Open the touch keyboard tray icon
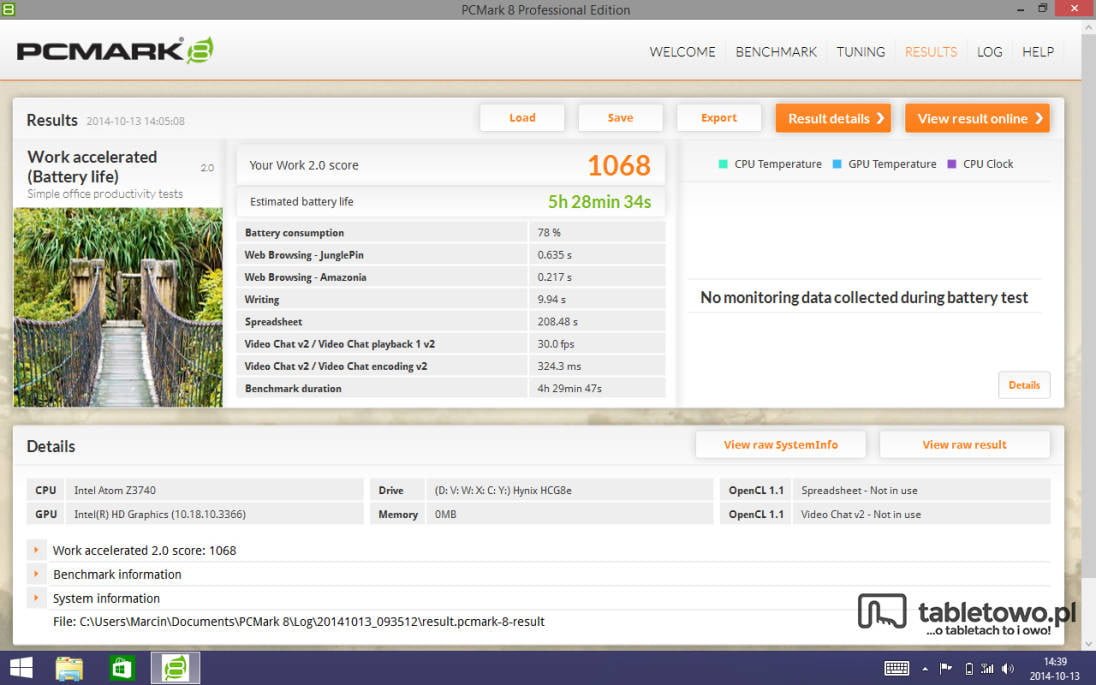 (x=897, y=669)
